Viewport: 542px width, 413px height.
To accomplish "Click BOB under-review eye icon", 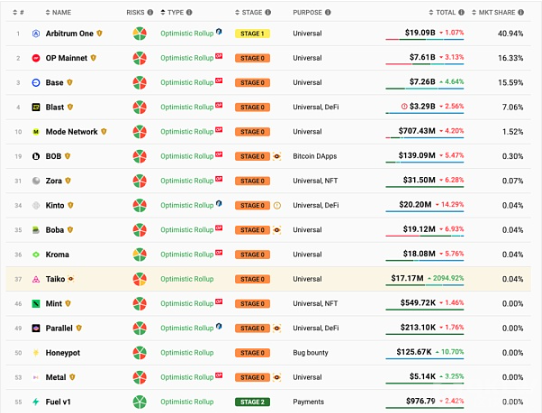I will click(277, 156).
